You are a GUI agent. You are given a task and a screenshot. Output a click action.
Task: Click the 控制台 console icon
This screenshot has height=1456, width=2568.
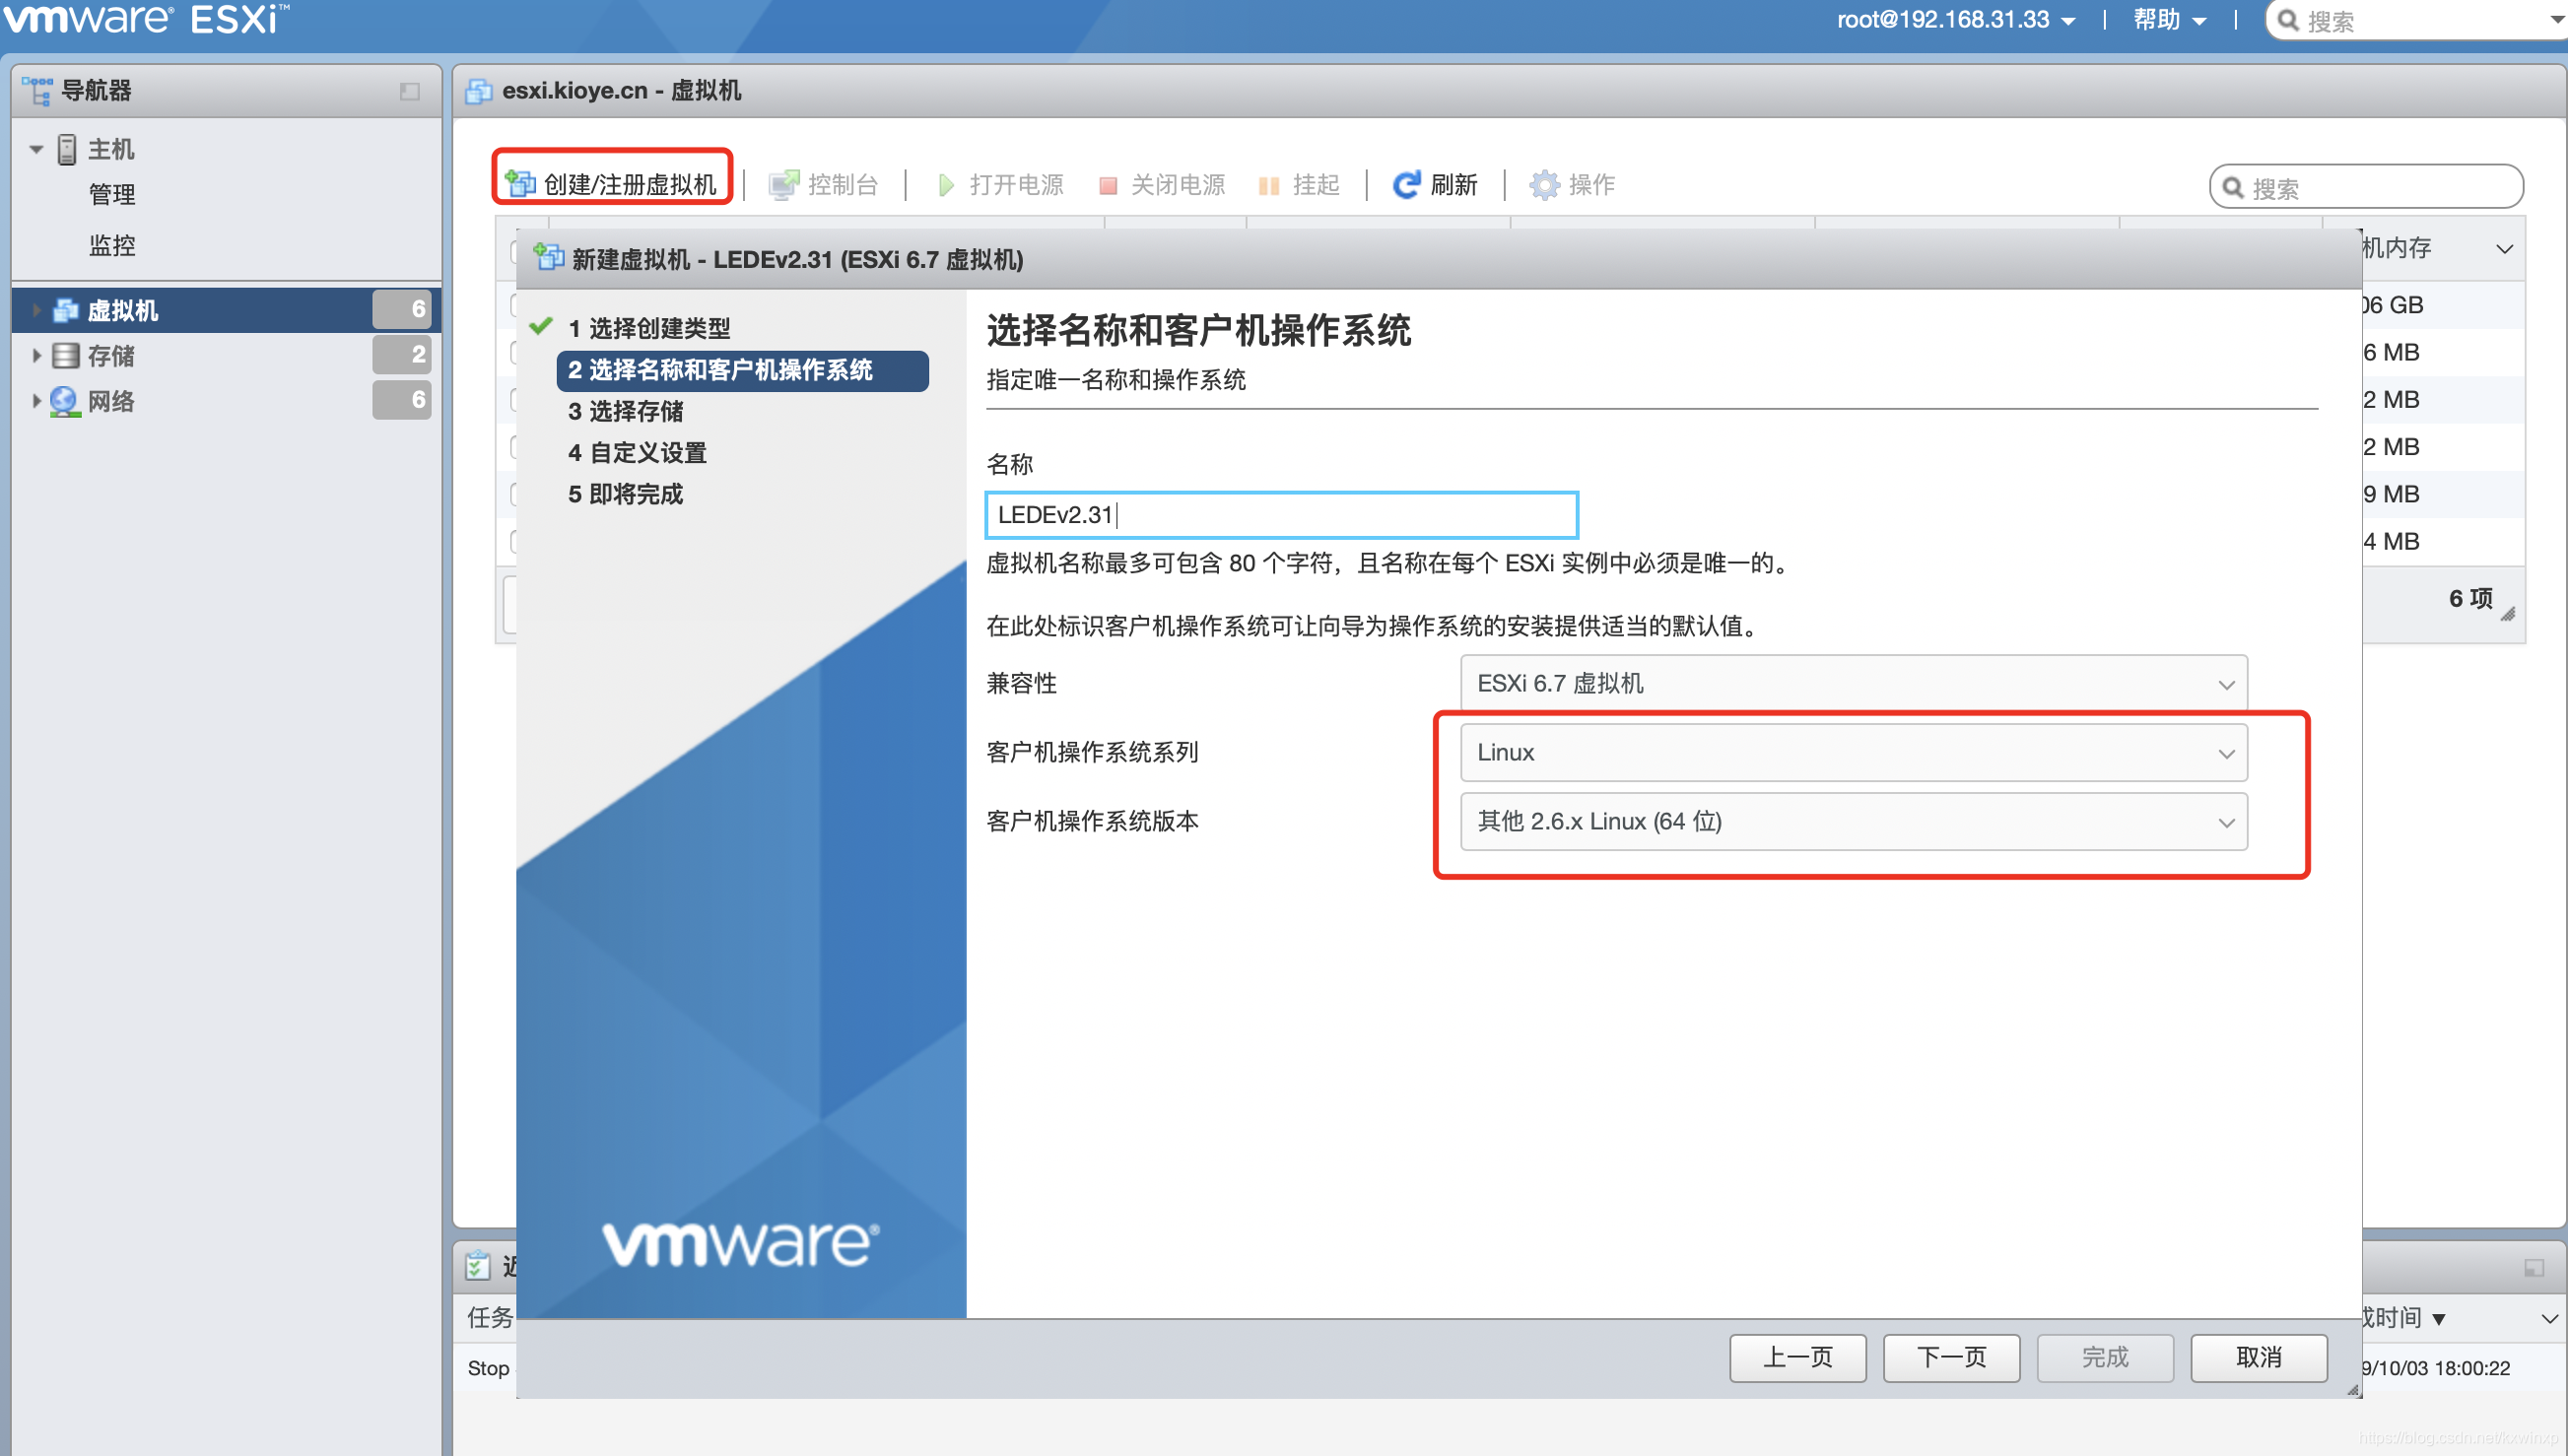784,185
